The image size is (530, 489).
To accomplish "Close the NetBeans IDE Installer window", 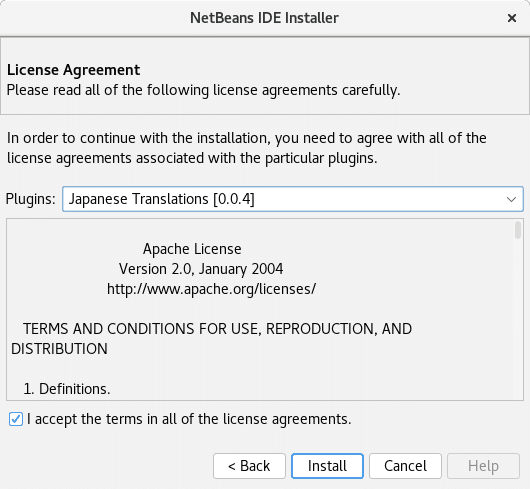I will (512, 18).
